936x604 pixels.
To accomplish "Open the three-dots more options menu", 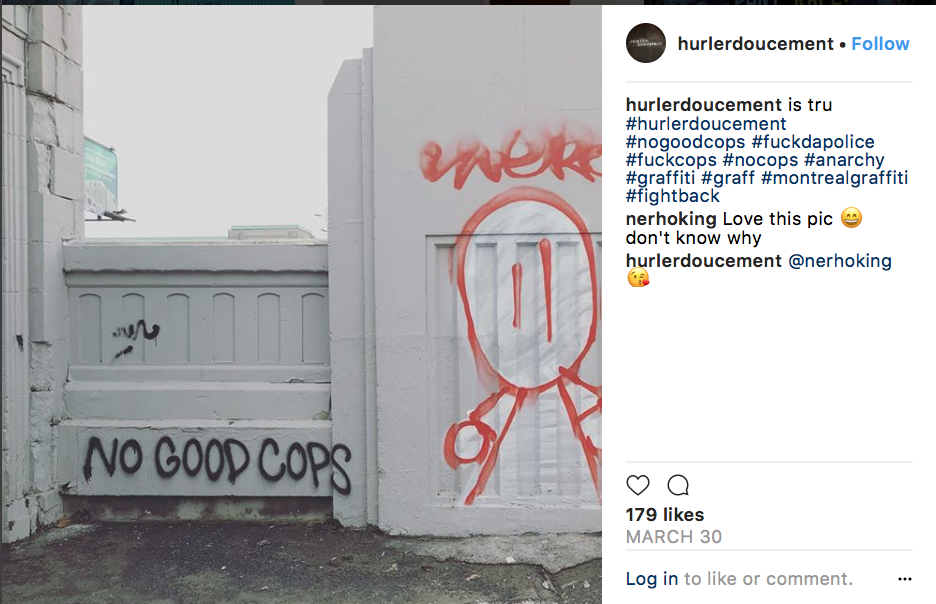I will click(905, 579).
